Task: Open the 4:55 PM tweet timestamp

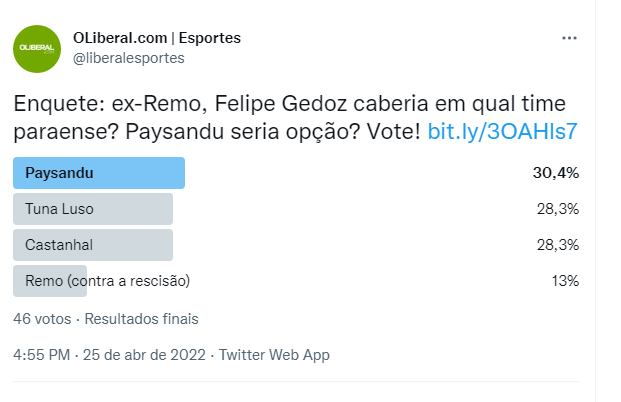Action: coord(41,355)
